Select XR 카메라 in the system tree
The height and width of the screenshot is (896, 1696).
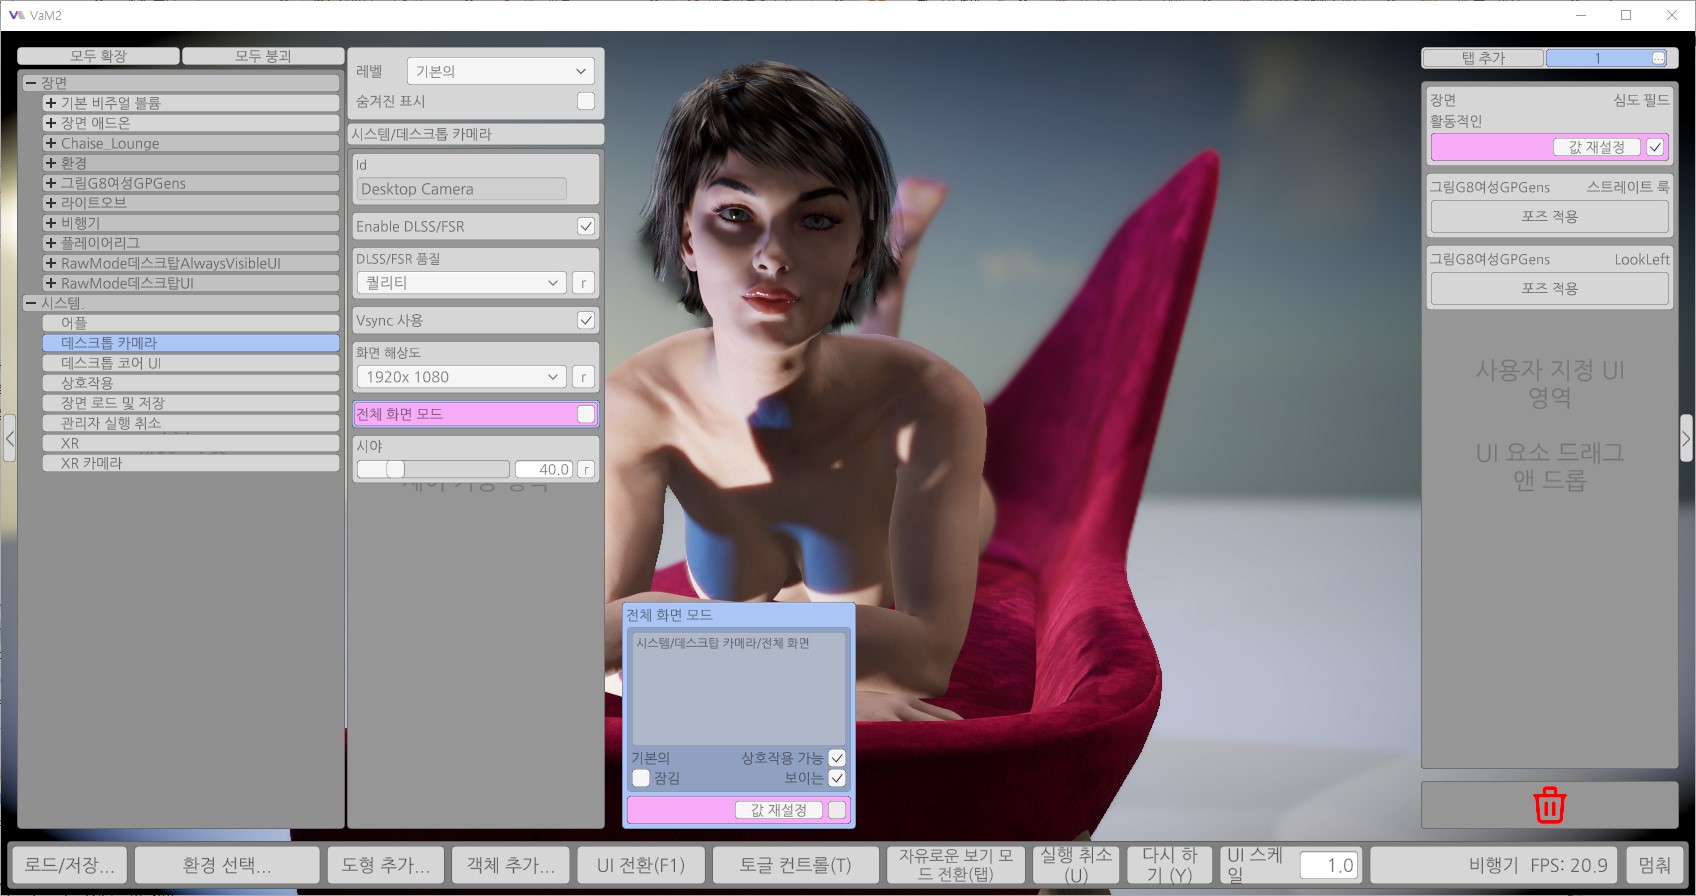click(92, 463)
